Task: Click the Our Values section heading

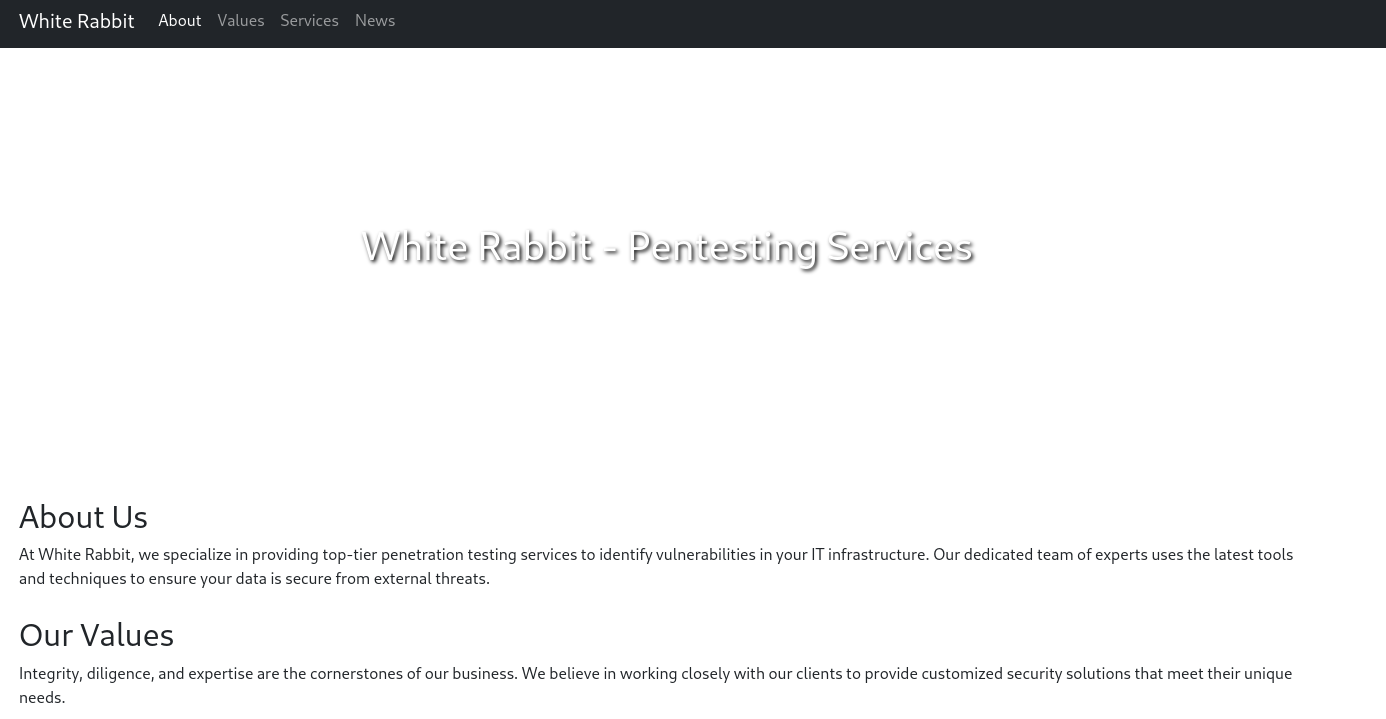Action: 96,635
